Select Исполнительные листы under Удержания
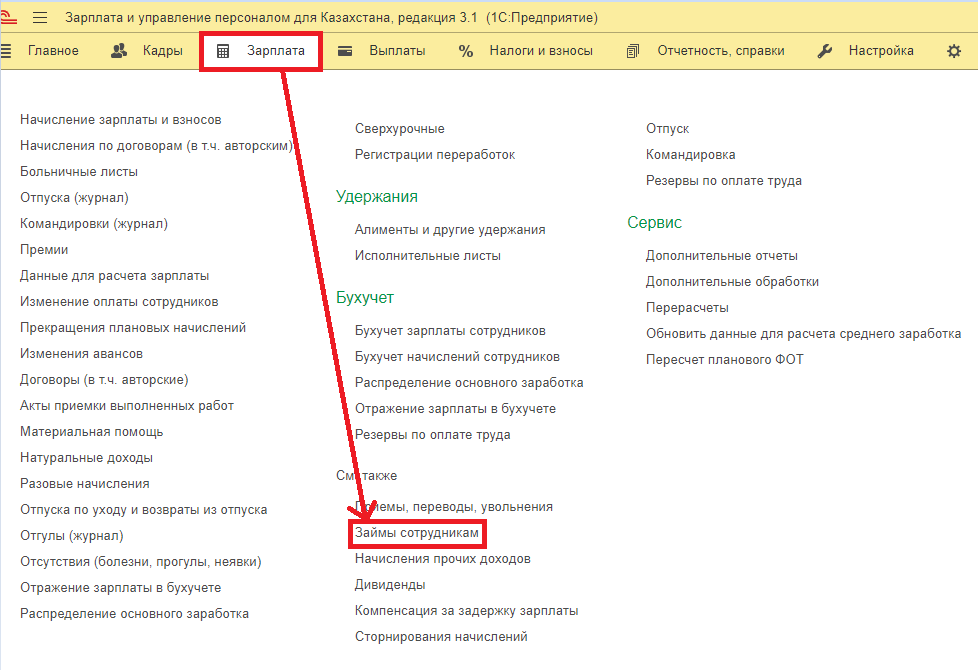The image size is (978, 670). (x=427, y=256)
